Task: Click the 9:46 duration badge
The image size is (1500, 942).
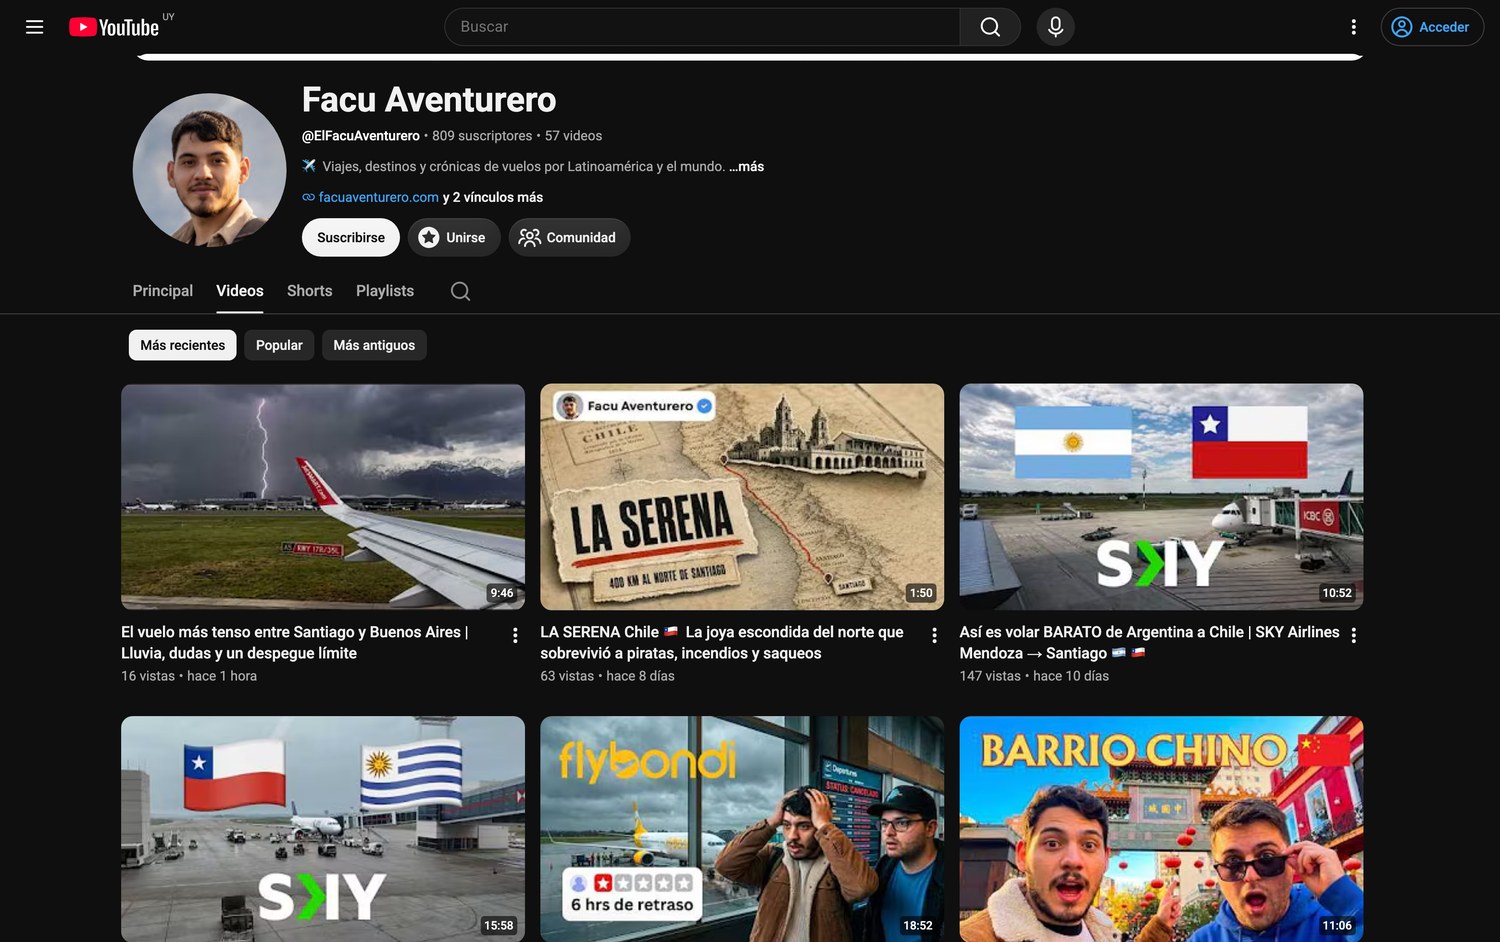Action: tap(502, 593)
